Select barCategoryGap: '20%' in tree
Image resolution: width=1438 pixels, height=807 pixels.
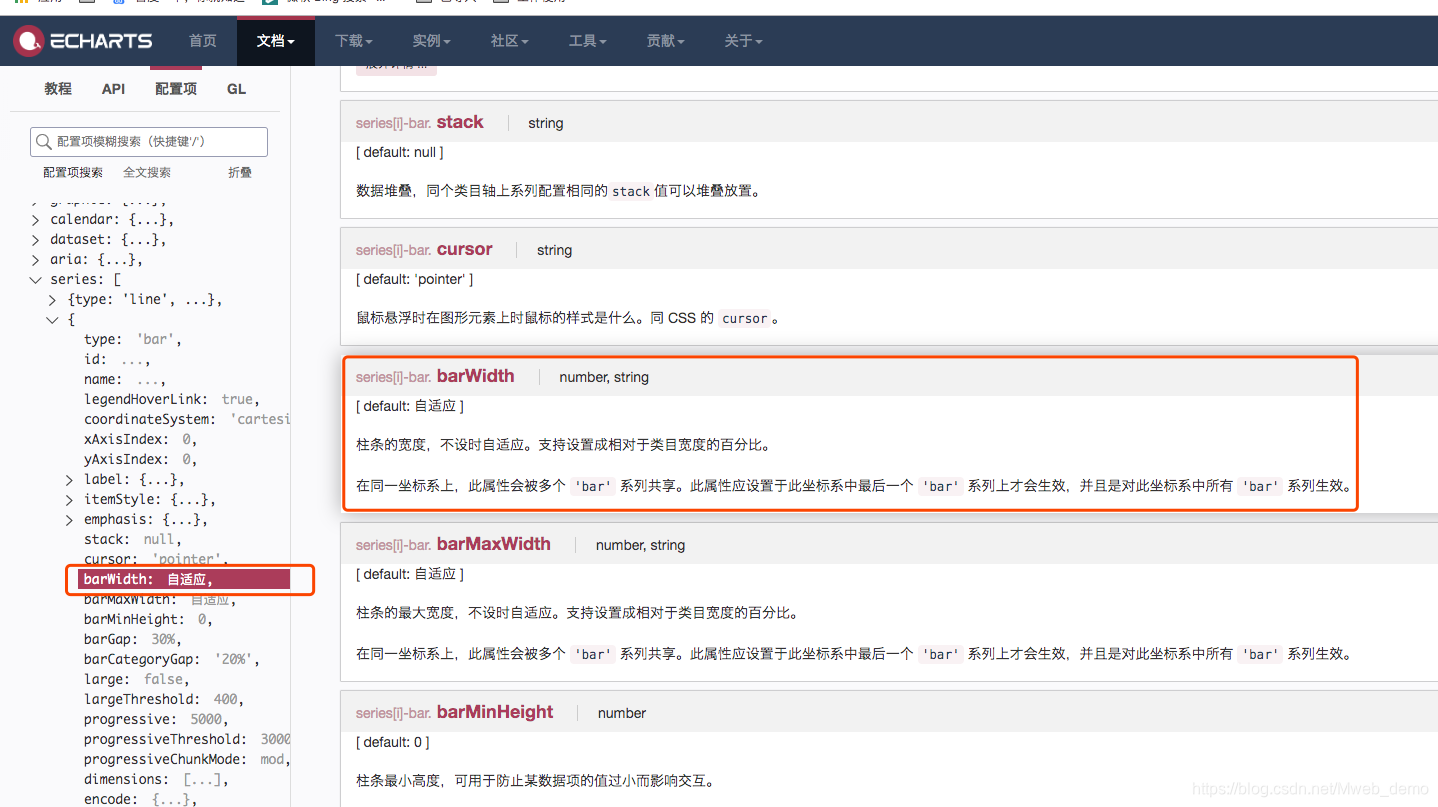click(x=172, y=659)
